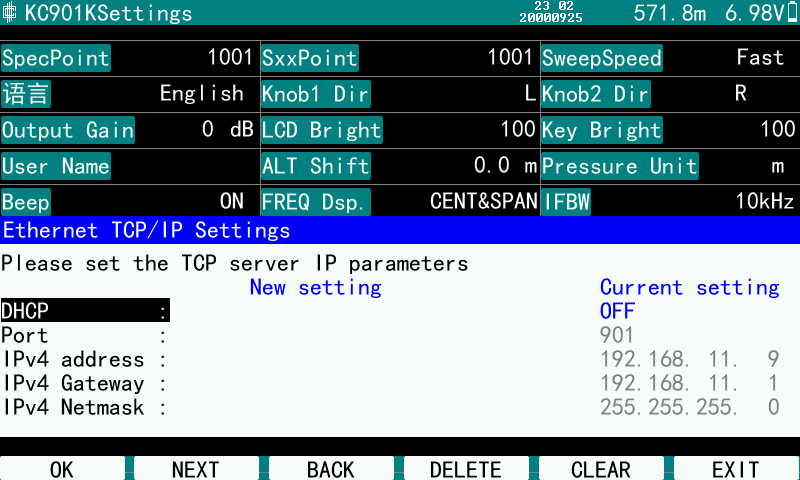The image size is (800, 480).
Task: Select the User Name setting
Action: (x=56, y=166)
